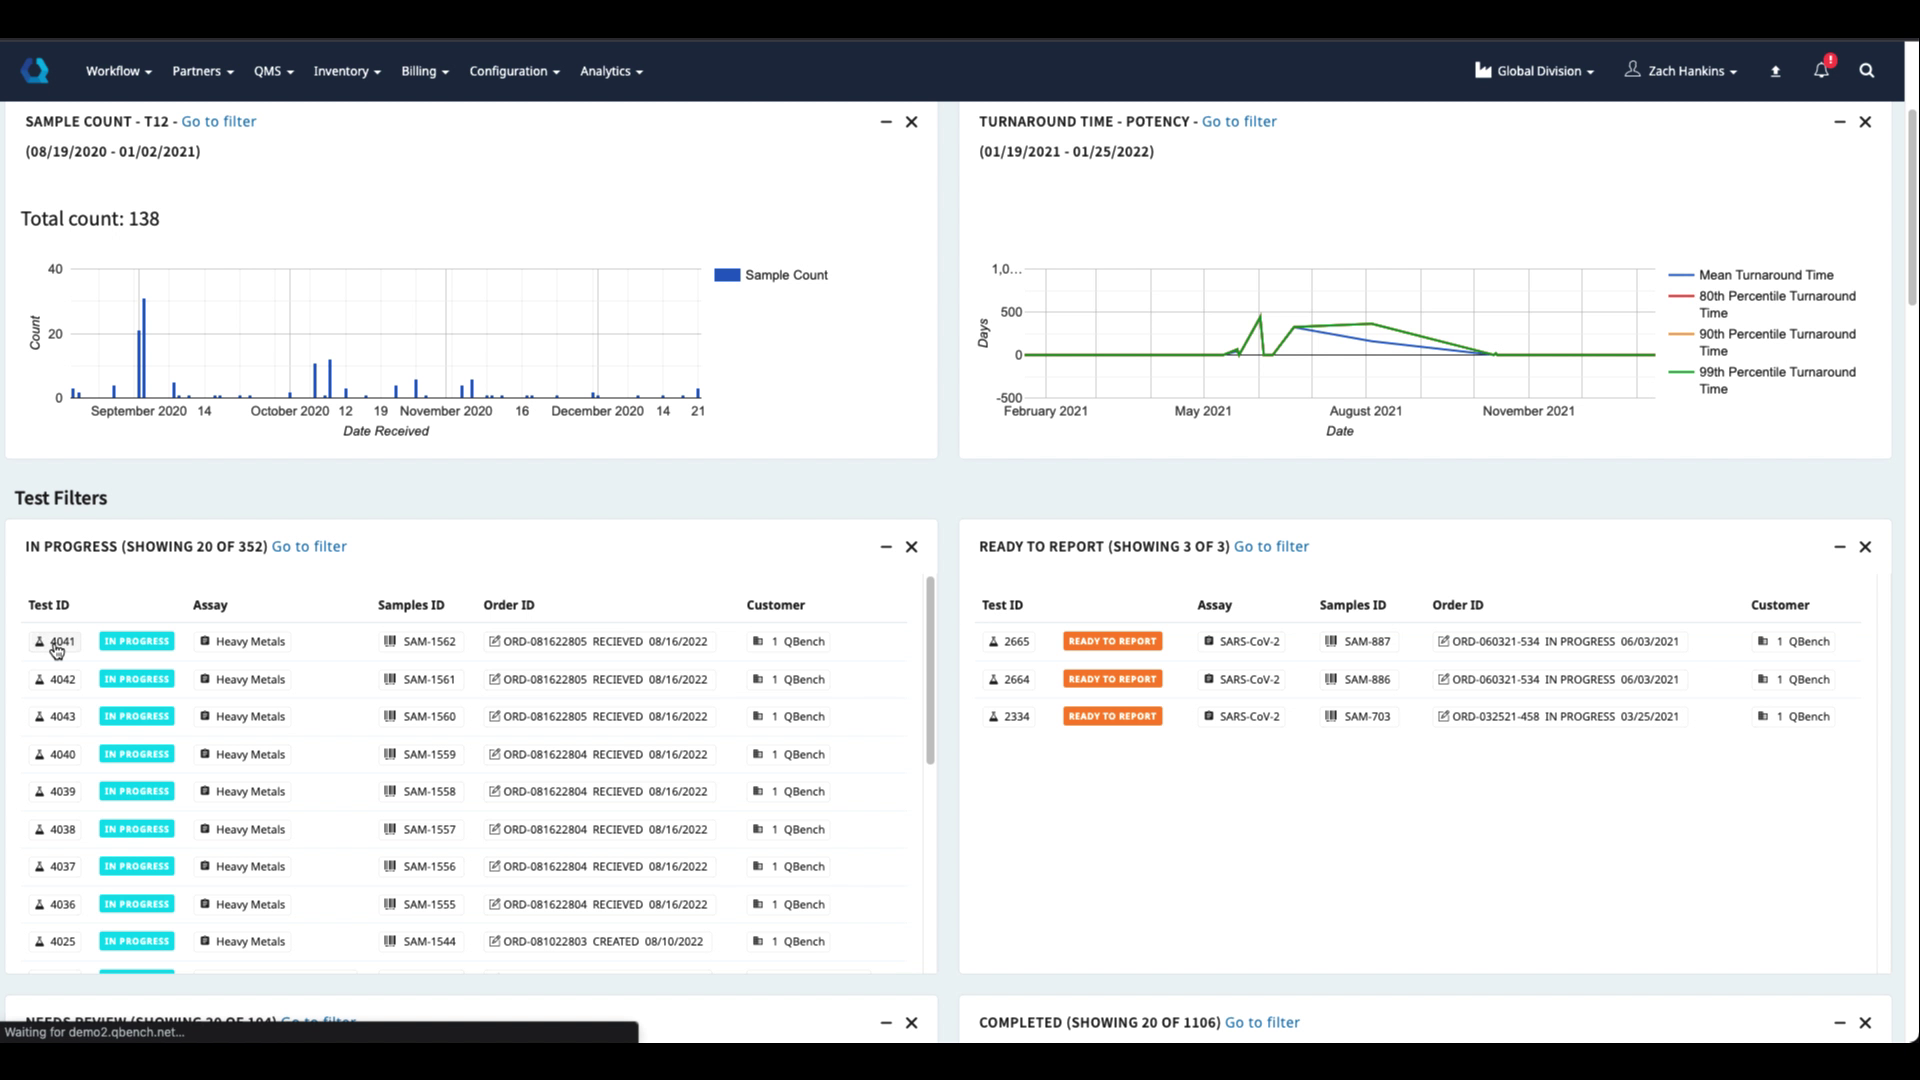Viewport: 1920px width, 1080px height.
Task: Open the notifications bell icon
Action: 1821,70
